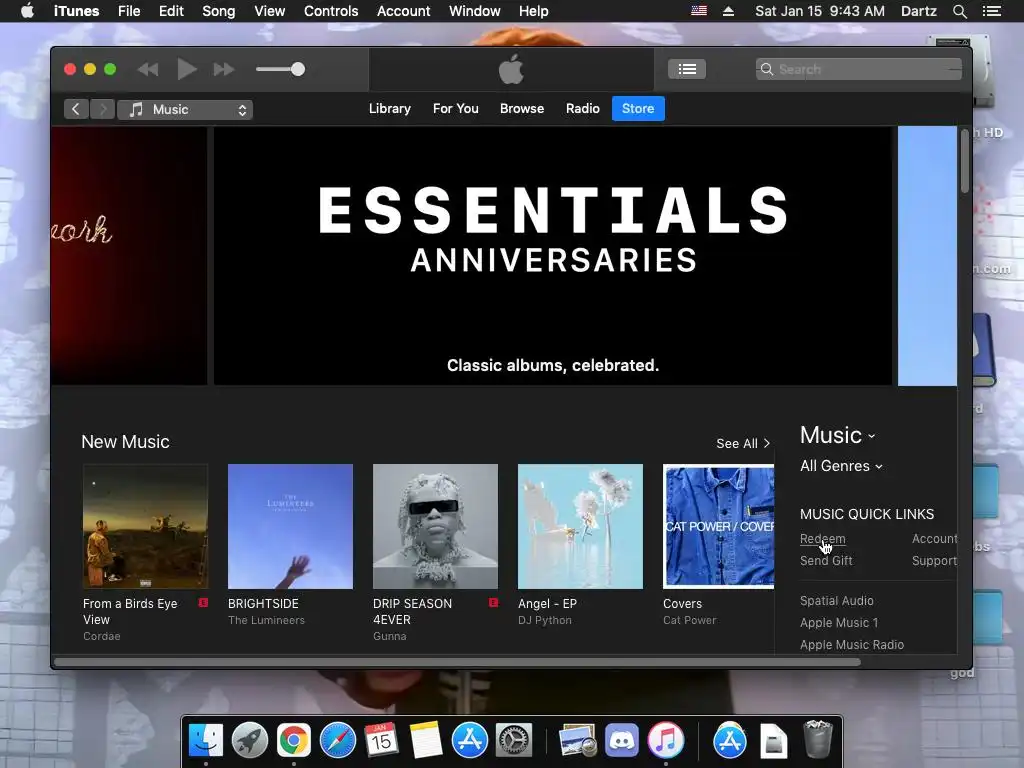Click the iTunes icon in the Dock

pos(665,741)
